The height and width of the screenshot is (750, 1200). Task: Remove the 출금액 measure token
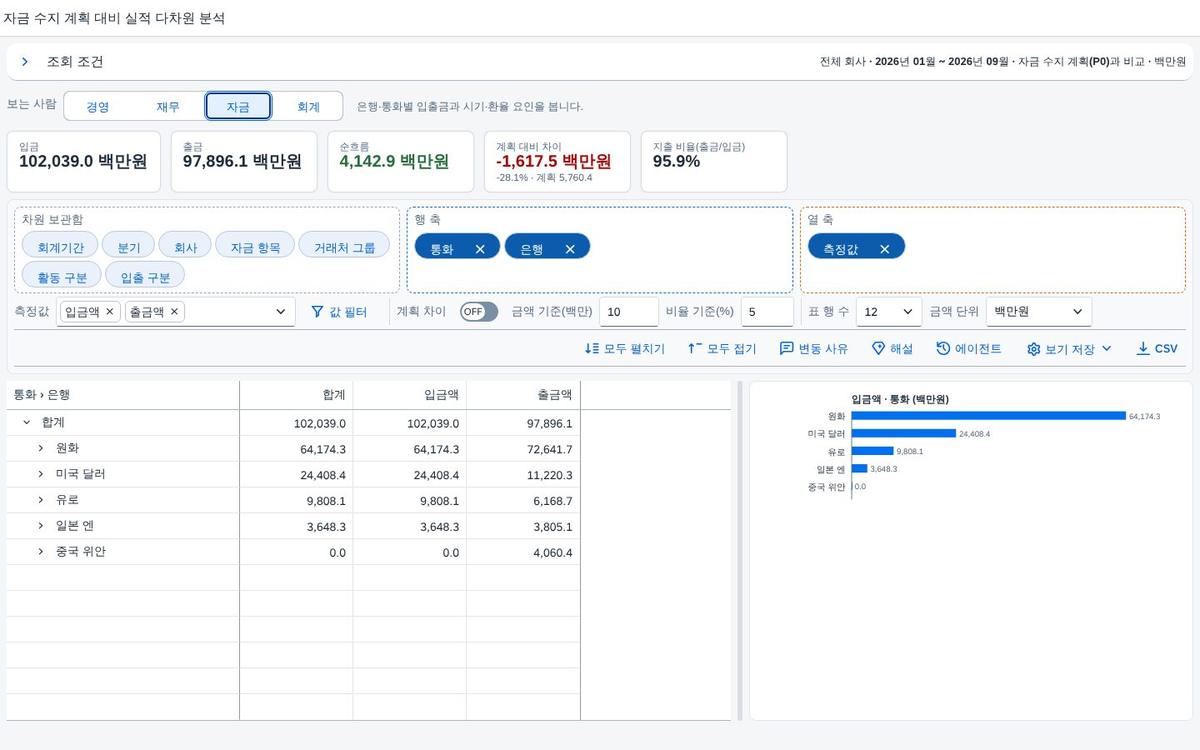(x=174, y=312)
